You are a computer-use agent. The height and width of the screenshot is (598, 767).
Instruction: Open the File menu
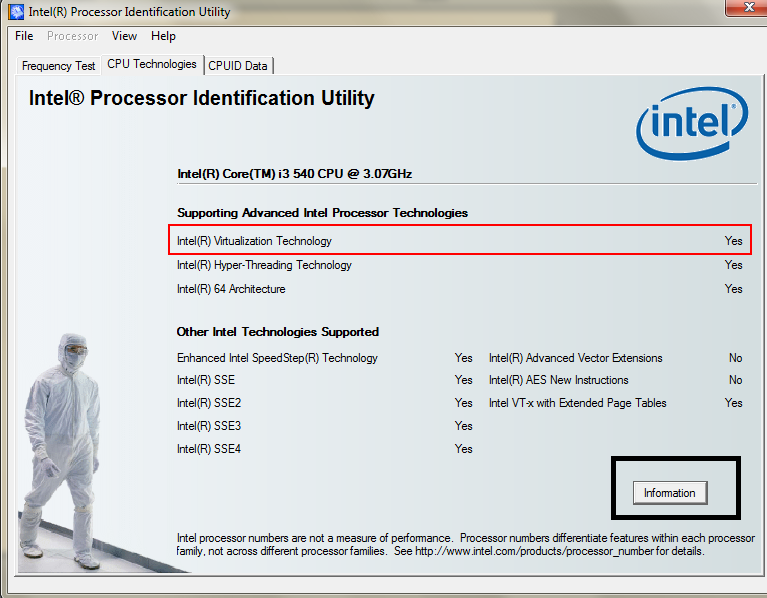click(x=24, y=36)
